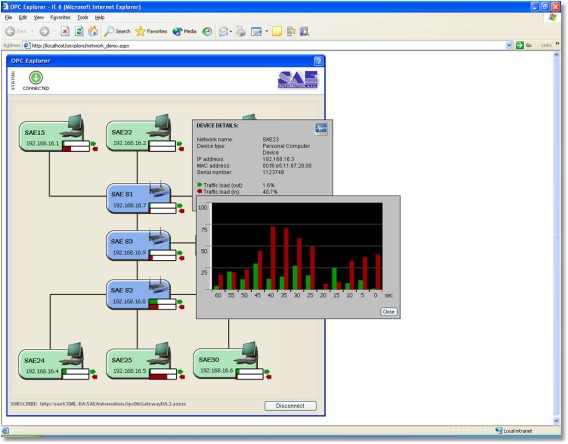Open the Favorites menu

(x=60, y=17)
